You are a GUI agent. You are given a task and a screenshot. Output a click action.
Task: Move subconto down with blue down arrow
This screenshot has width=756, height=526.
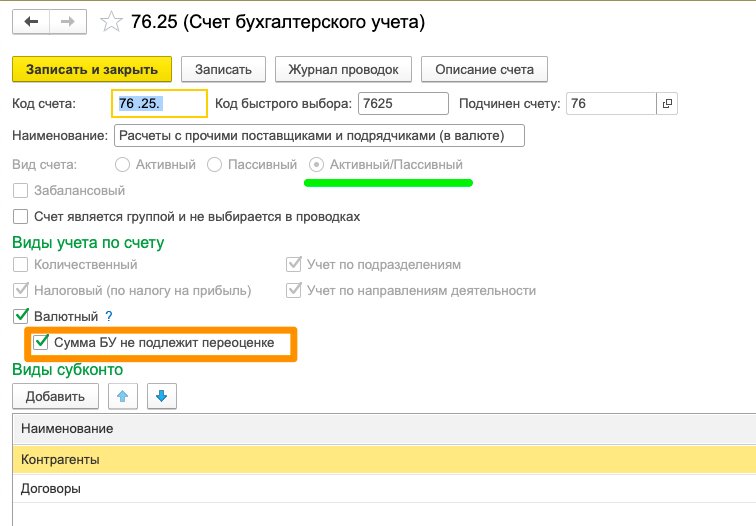click(162, 396)
